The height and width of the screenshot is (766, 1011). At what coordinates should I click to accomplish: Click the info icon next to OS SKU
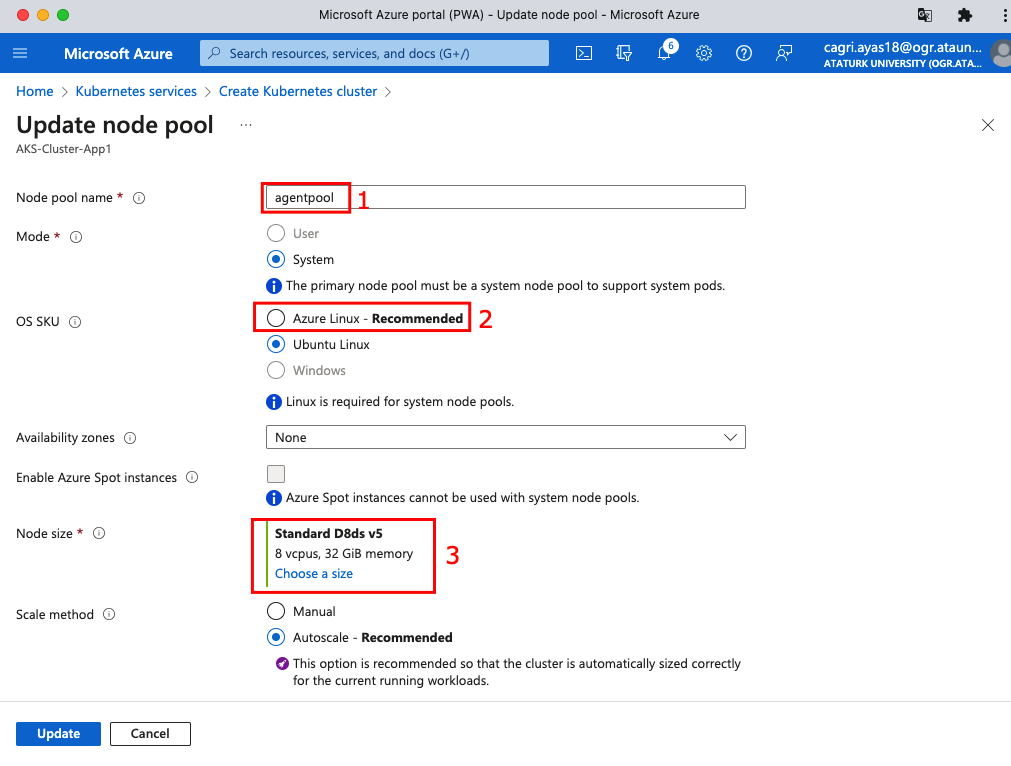75,322
